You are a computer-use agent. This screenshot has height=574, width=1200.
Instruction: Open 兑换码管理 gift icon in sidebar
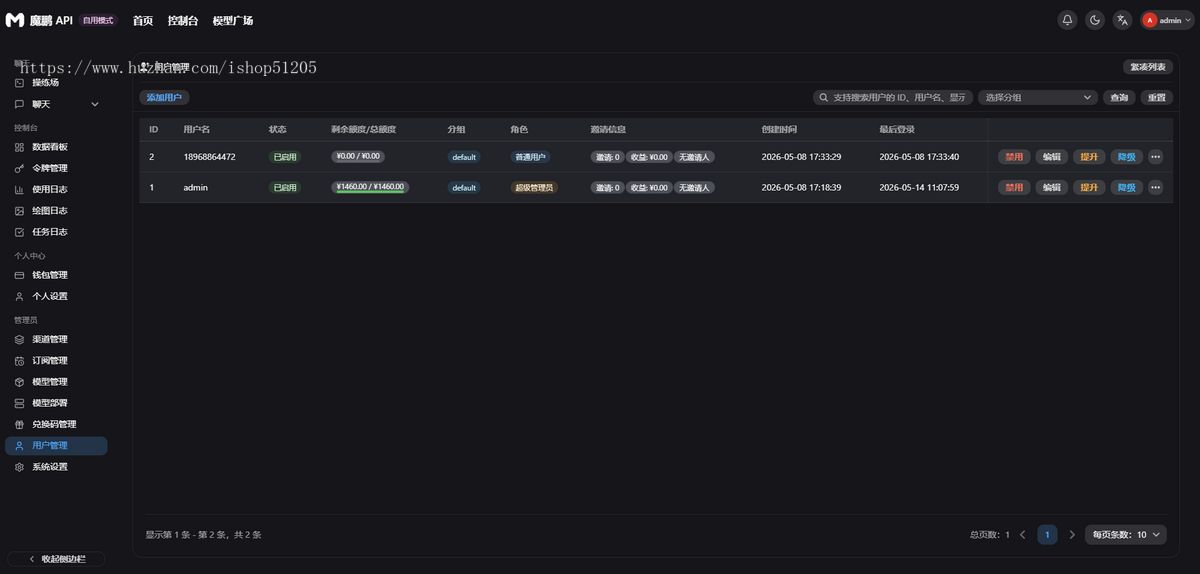[19, 424]
